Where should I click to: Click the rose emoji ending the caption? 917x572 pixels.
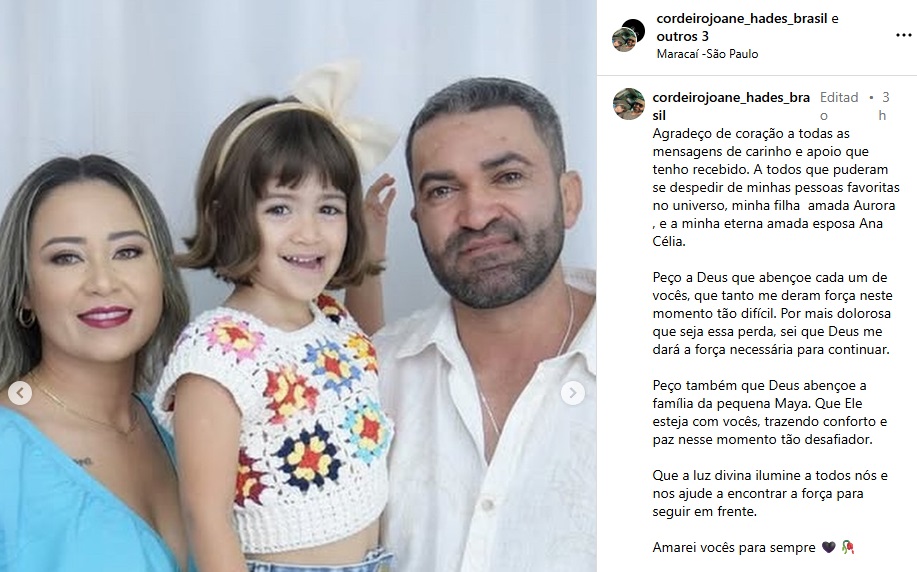847,547
